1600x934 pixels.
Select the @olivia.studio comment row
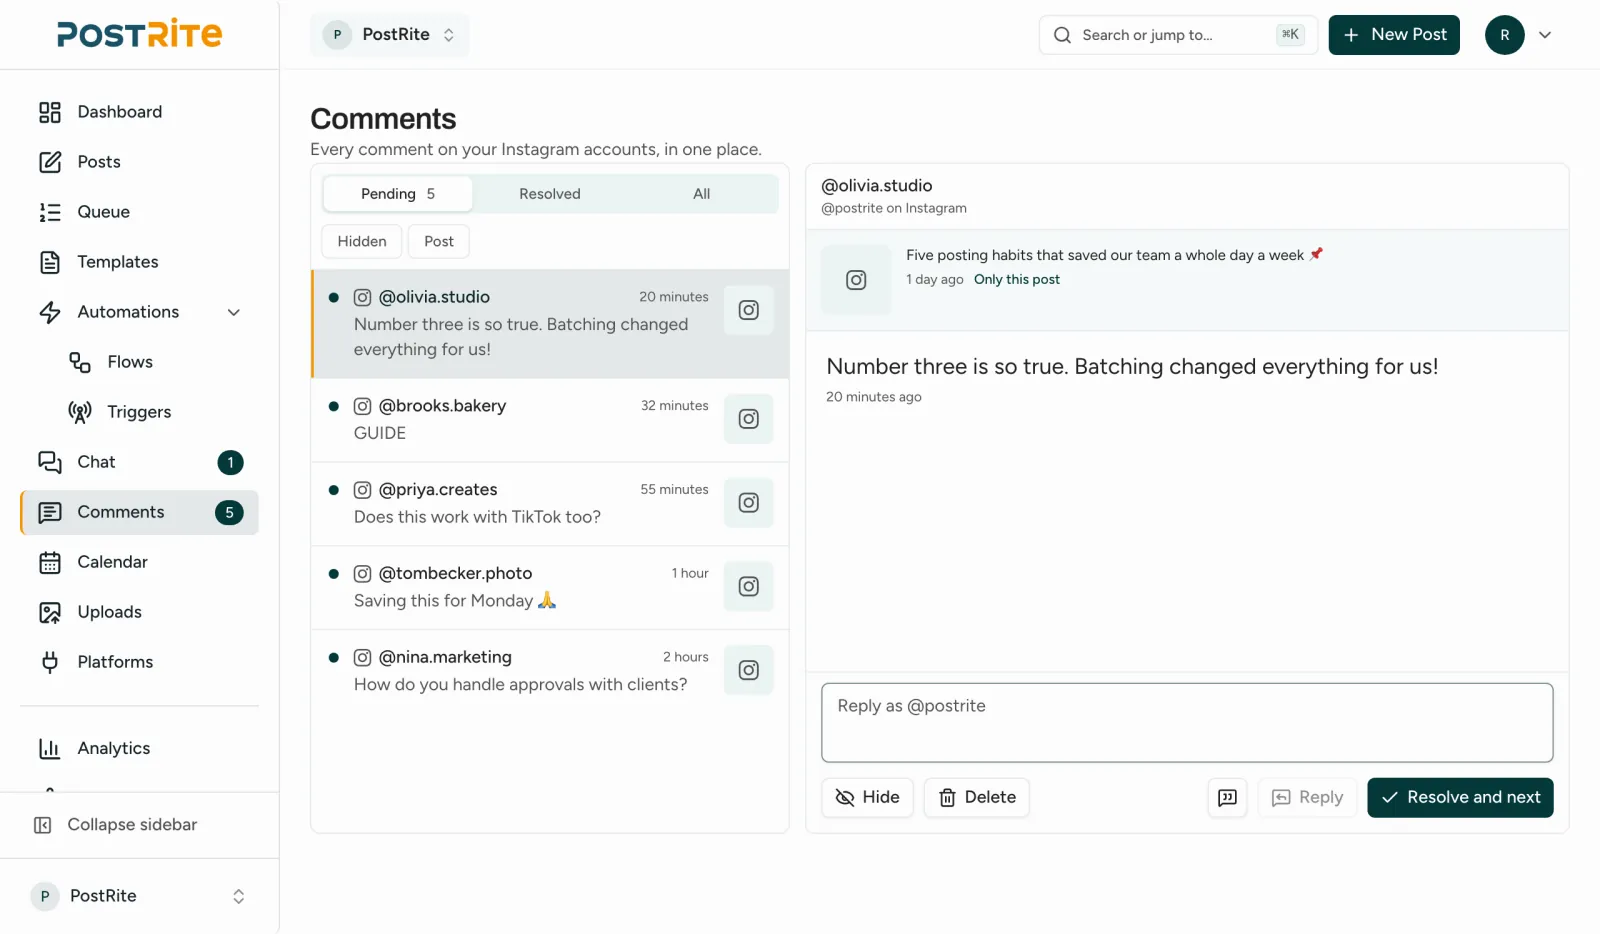click(550, 324)
